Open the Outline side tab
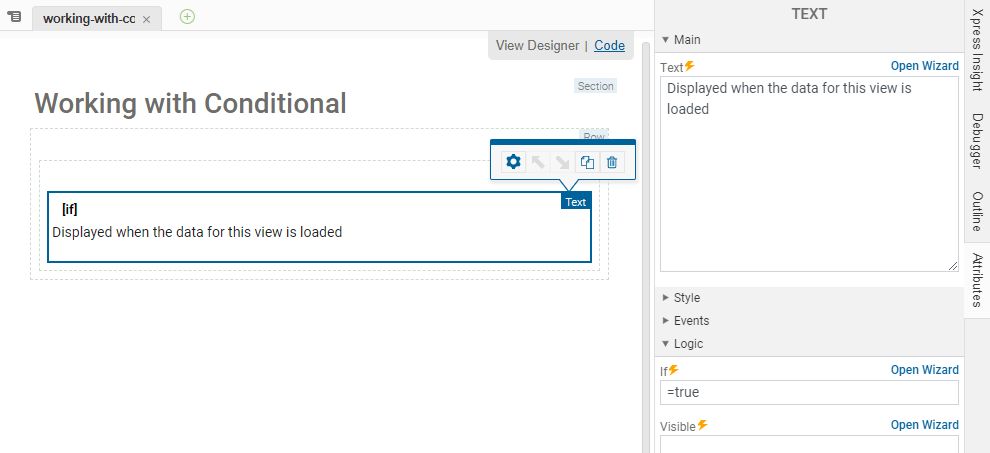Viewport: 990px width, 453px height. coord(977,210)
